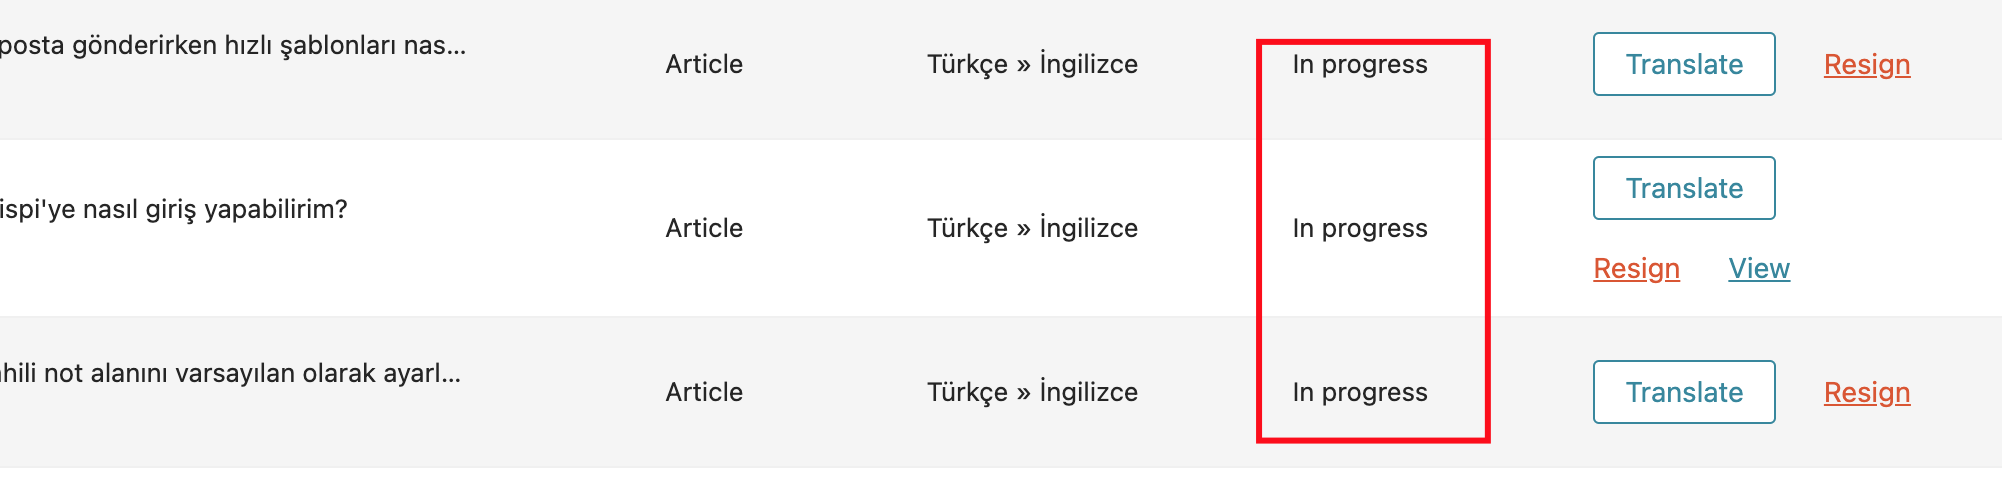Click Resign link in 'nasıl giriş yapabilirim' row
The height and width of the screenshot is (484, 2002).
(x=1636, y=268)
